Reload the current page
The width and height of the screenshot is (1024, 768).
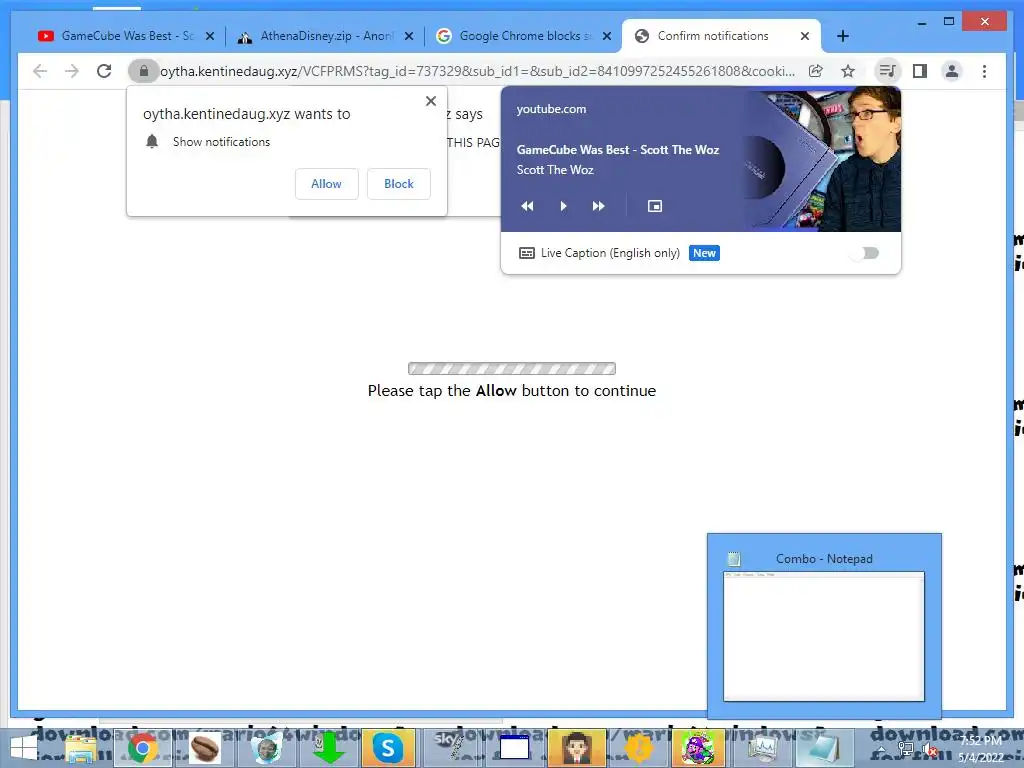[104, 71]
